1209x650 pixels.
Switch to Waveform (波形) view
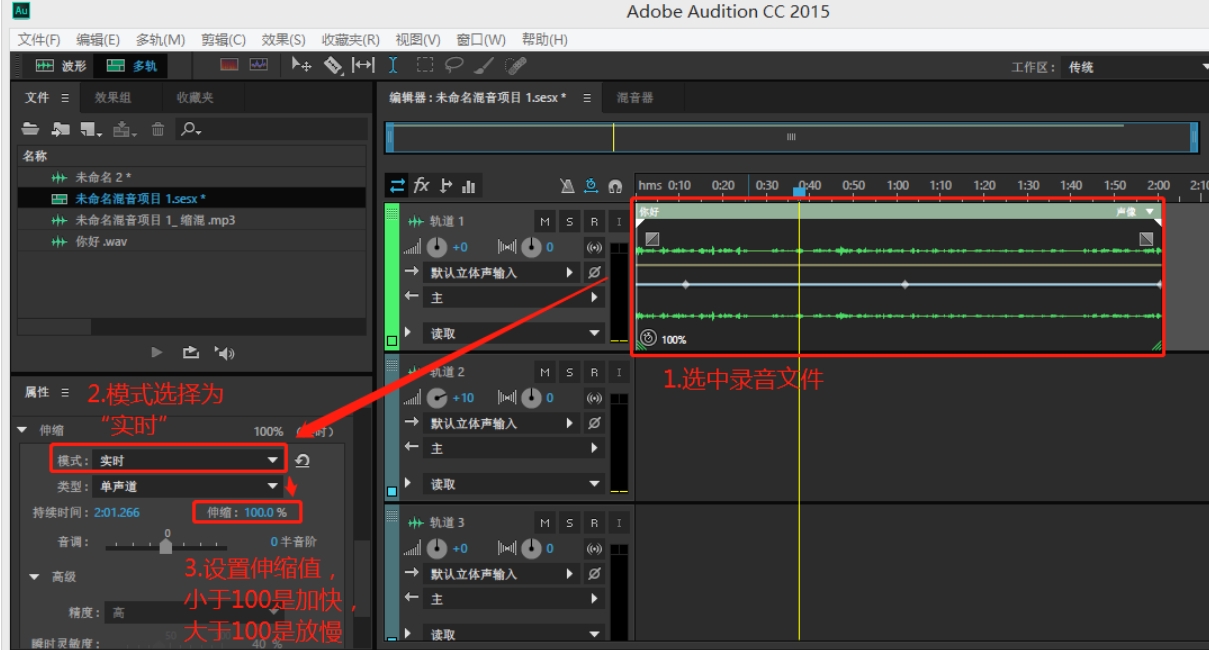61,66
